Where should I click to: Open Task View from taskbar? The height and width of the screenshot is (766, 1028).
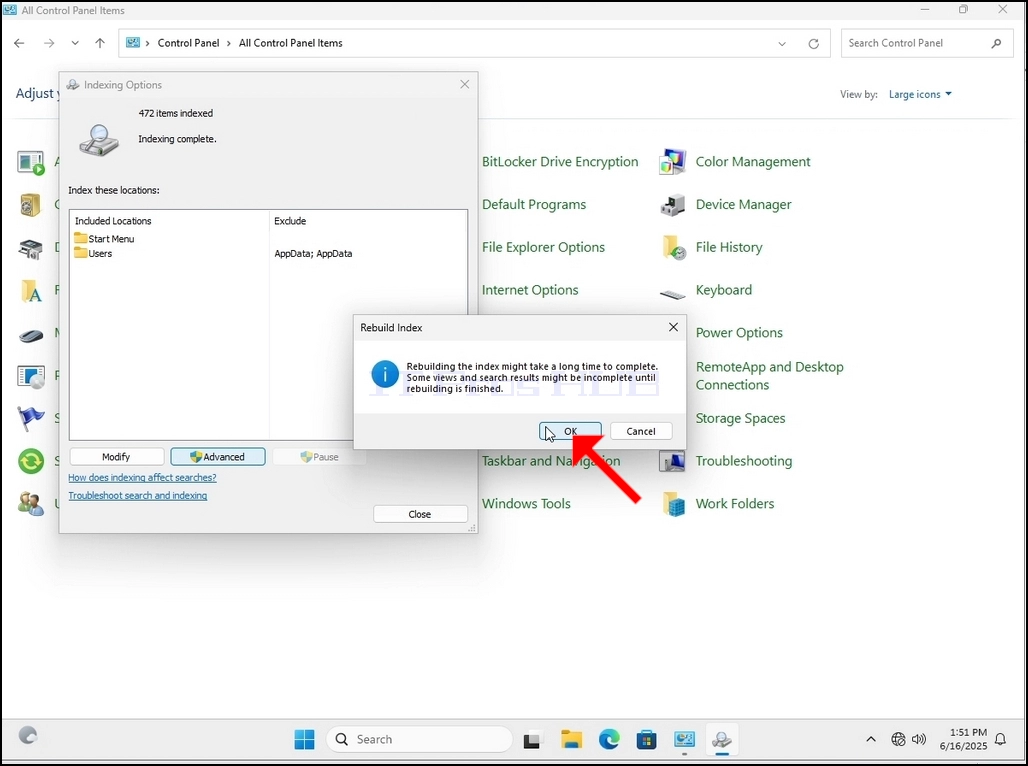pyautogui.click(x=532, y=740)
